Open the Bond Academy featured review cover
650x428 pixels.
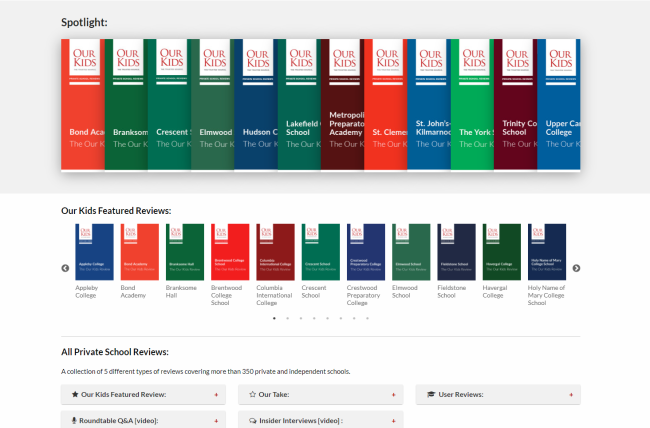point(140,252)
